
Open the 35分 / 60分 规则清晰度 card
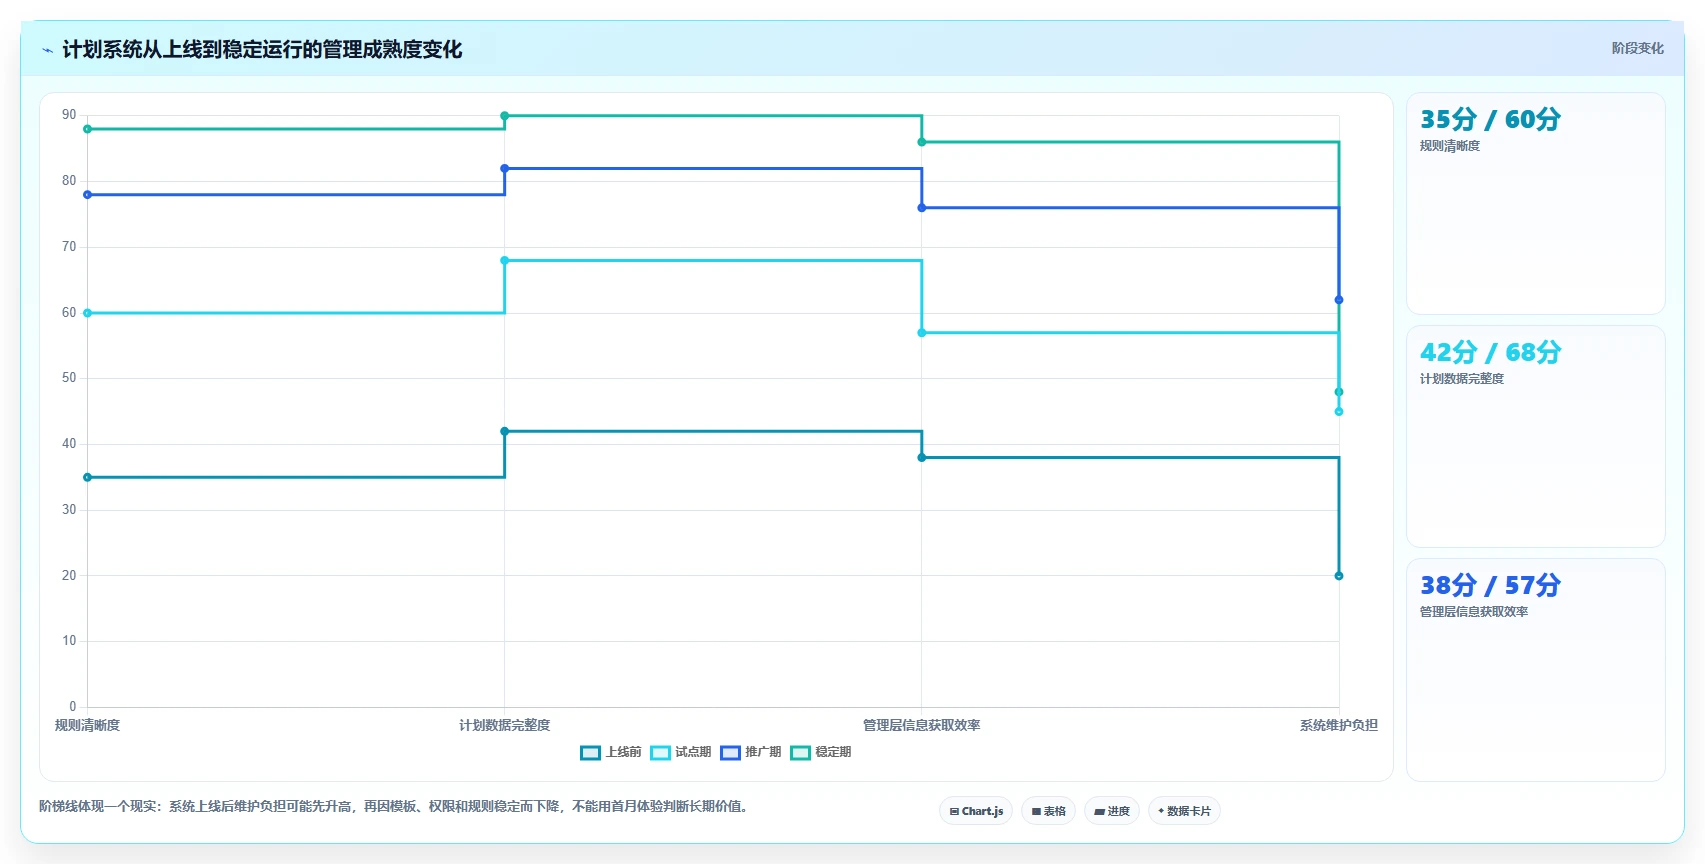(x=1535, y=204)
